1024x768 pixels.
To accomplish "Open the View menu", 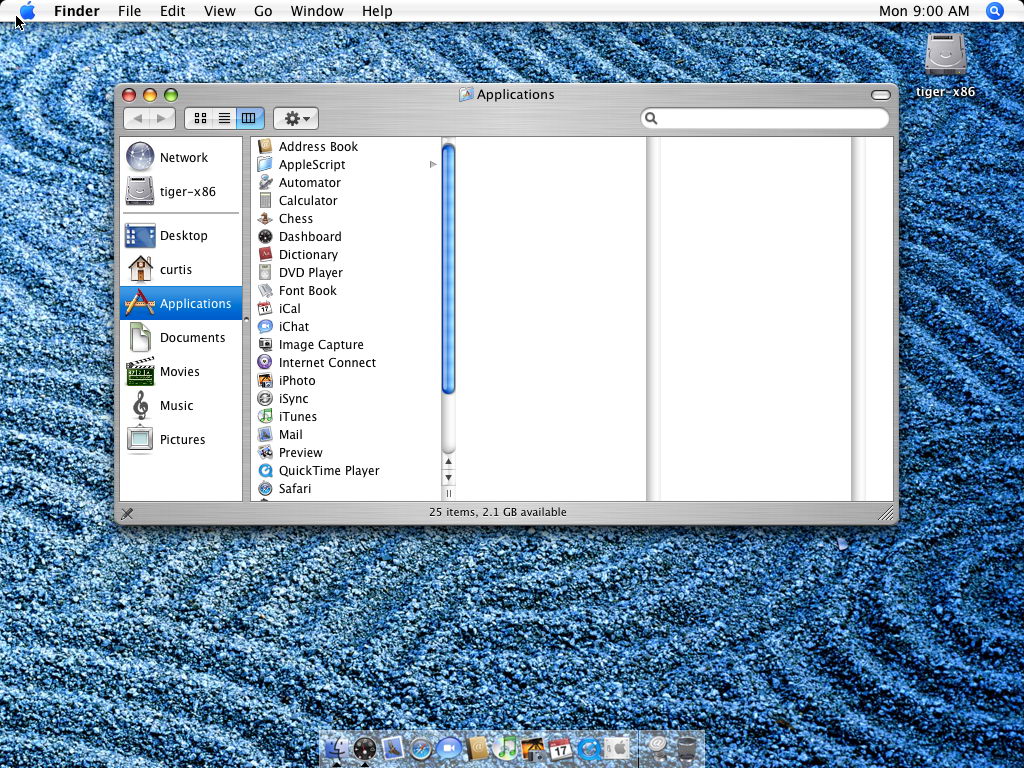I will [x=219, y=11].
